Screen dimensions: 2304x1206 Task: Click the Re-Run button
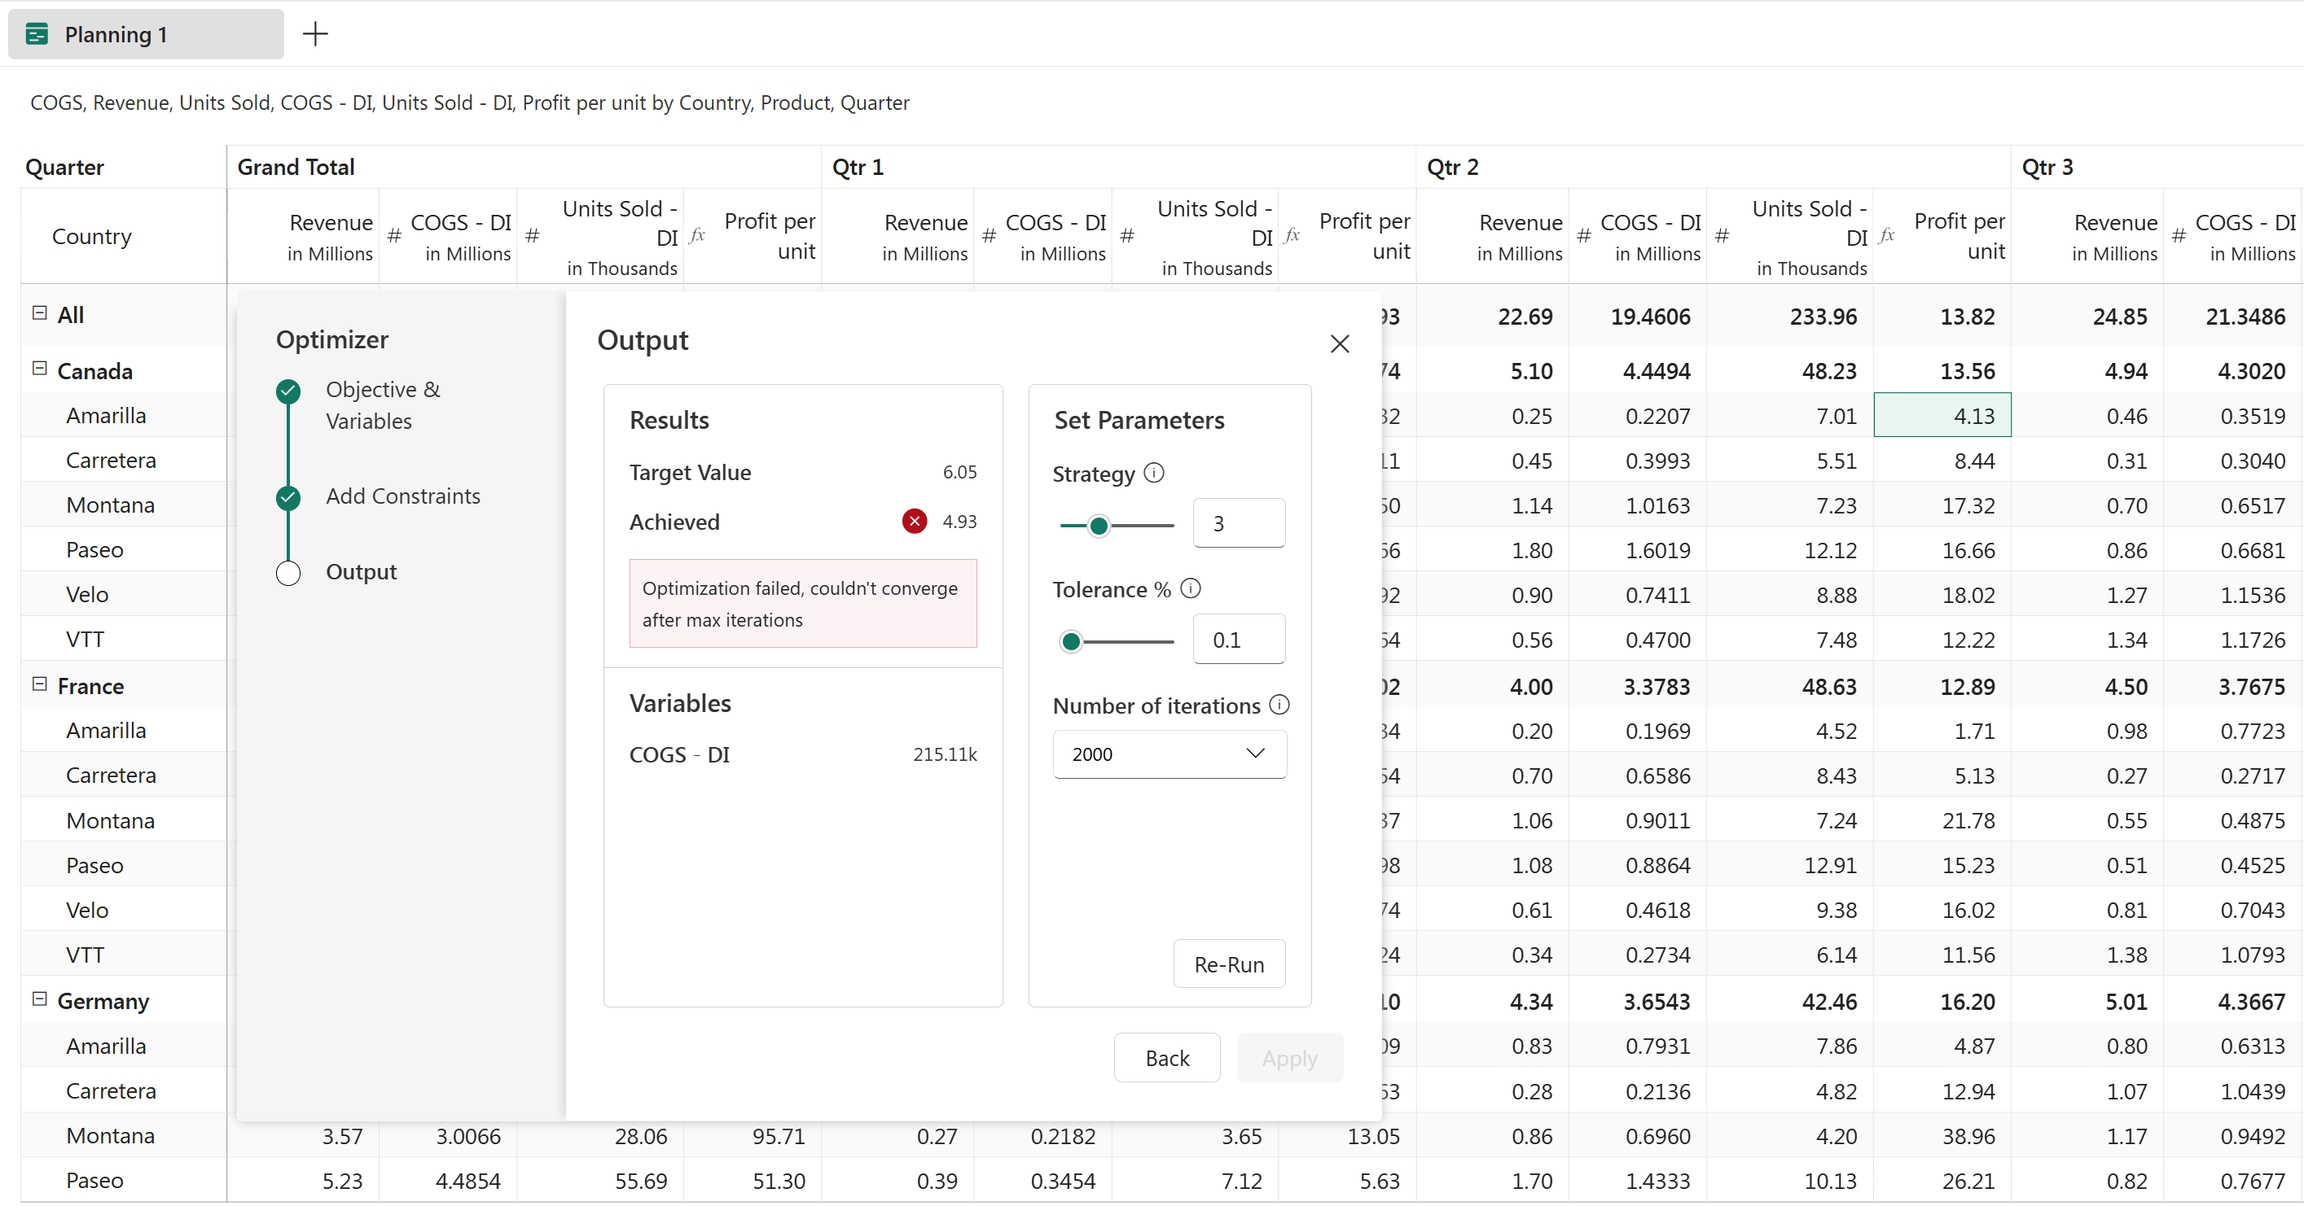point(1229,964)
